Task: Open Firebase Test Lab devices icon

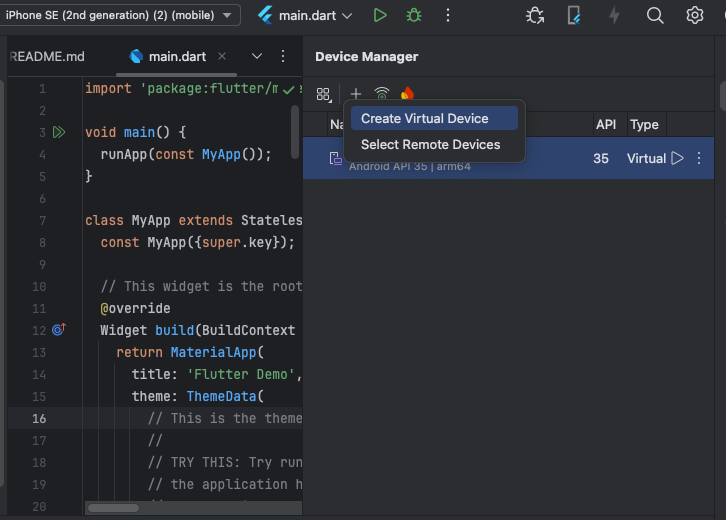Action: click(x=407, y=93)
